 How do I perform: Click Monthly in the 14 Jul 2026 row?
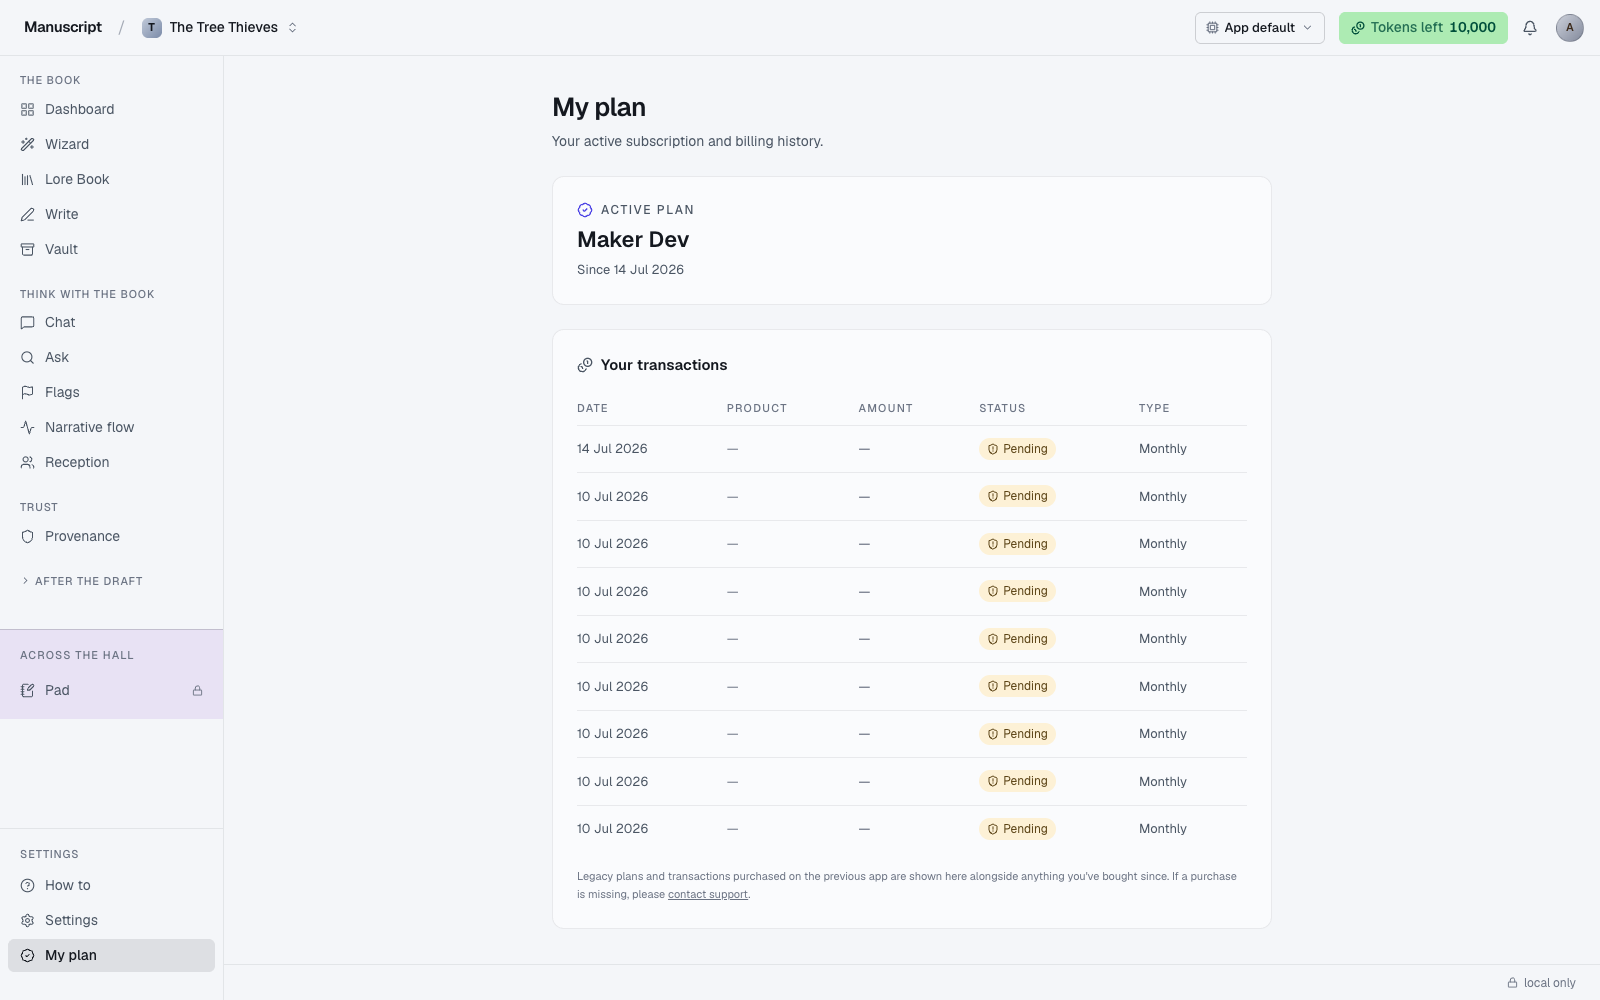coord(1163,449)
